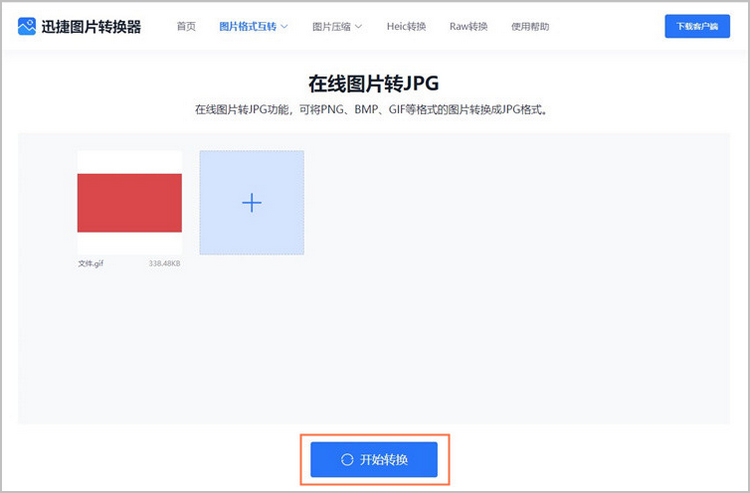The width and height of the screenshot is (750, 493).
Task: Go to the 首页 page
Action: point(186,26)
